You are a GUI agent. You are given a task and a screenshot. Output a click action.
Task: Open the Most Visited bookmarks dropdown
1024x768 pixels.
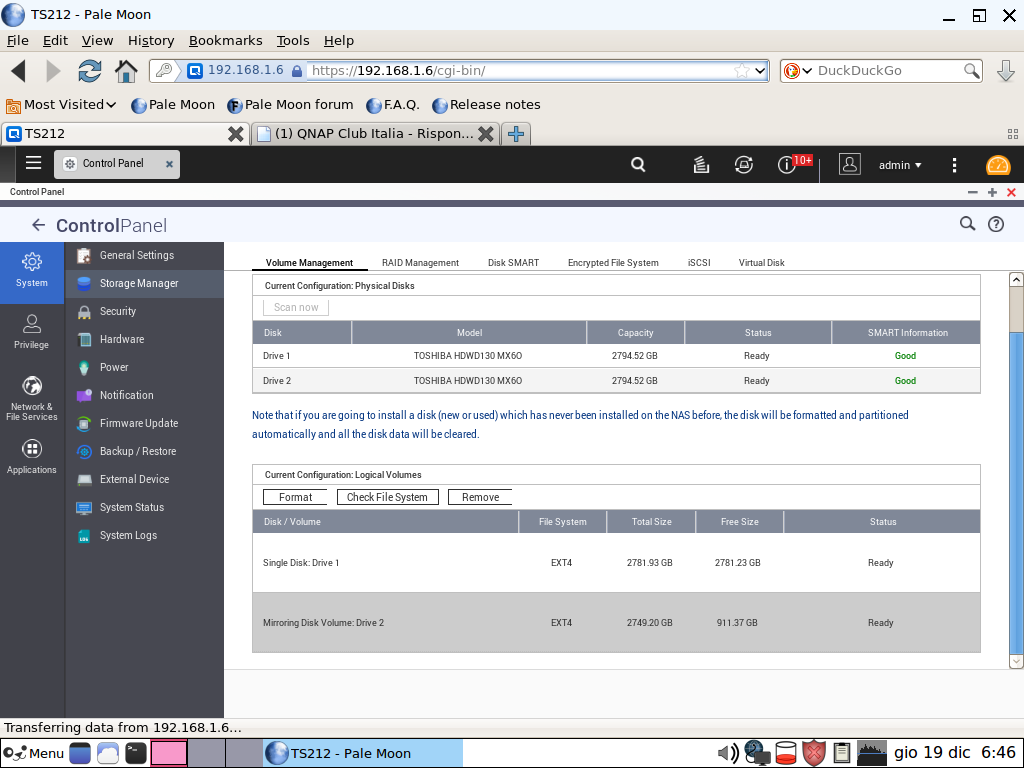68,105
